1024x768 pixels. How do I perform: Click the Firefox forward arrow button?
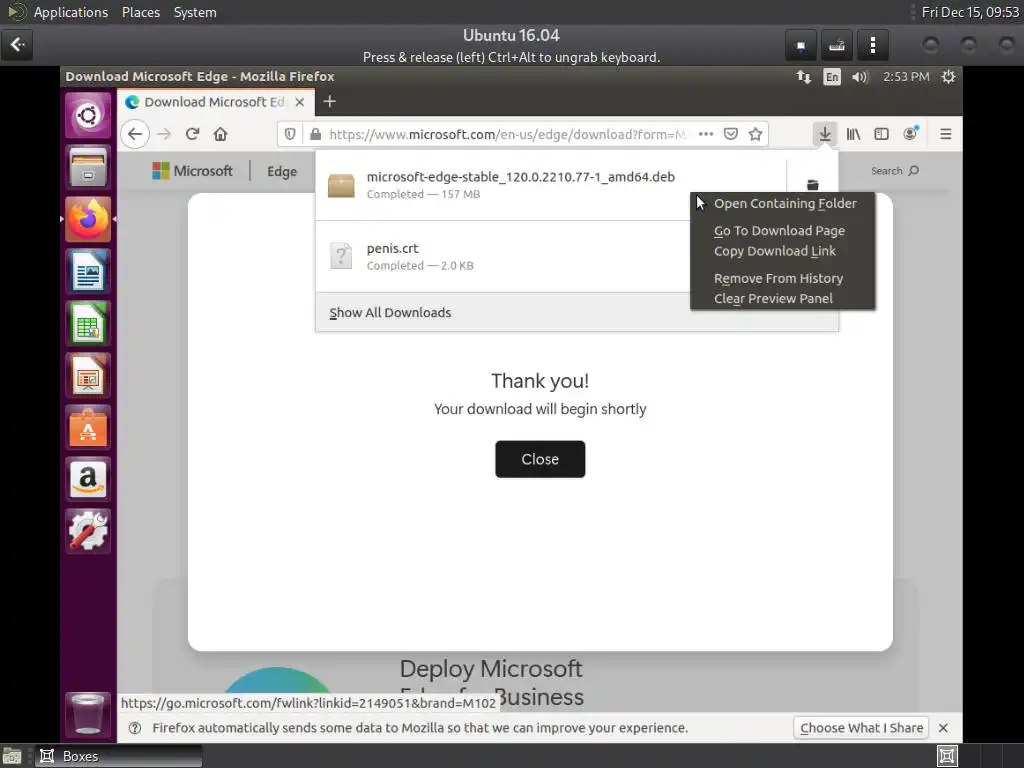pos(164,134)
